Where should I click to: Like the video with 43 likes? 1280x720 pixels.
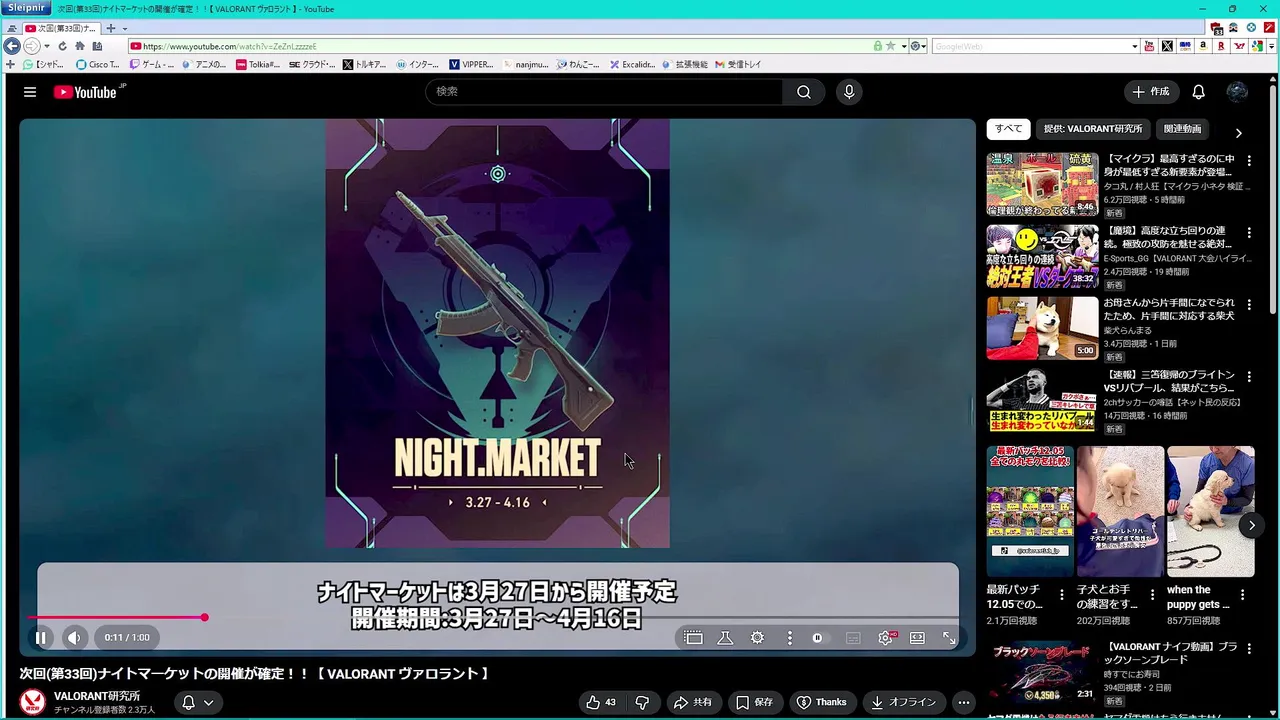tap(601, 702)
